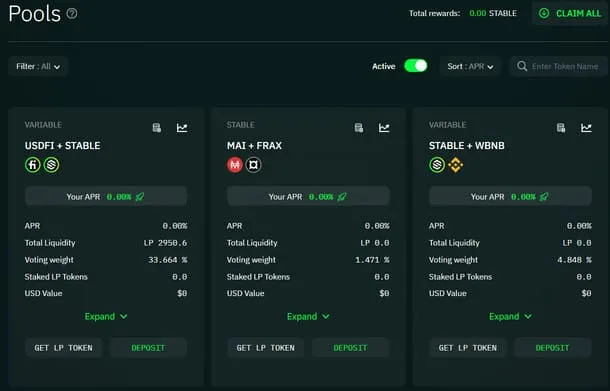610x391 pixels.
Task: View chart icon for USDFI + STABLE pool
Action: tap(182, 128)
